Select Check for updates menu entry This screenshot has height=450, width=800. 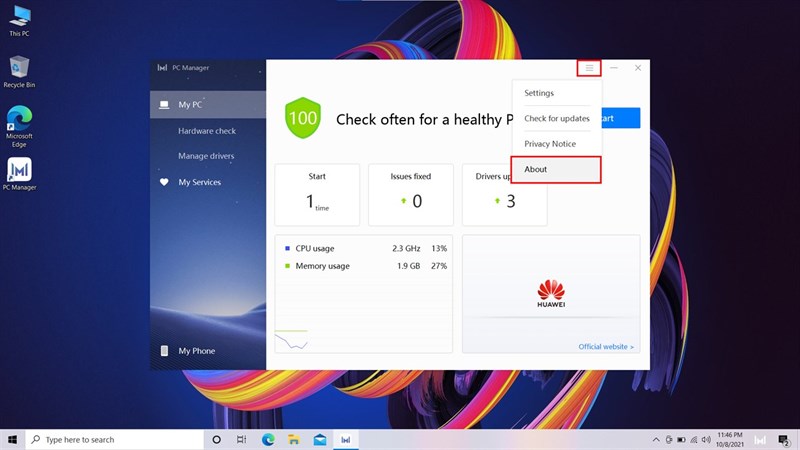tap(557, 118)
